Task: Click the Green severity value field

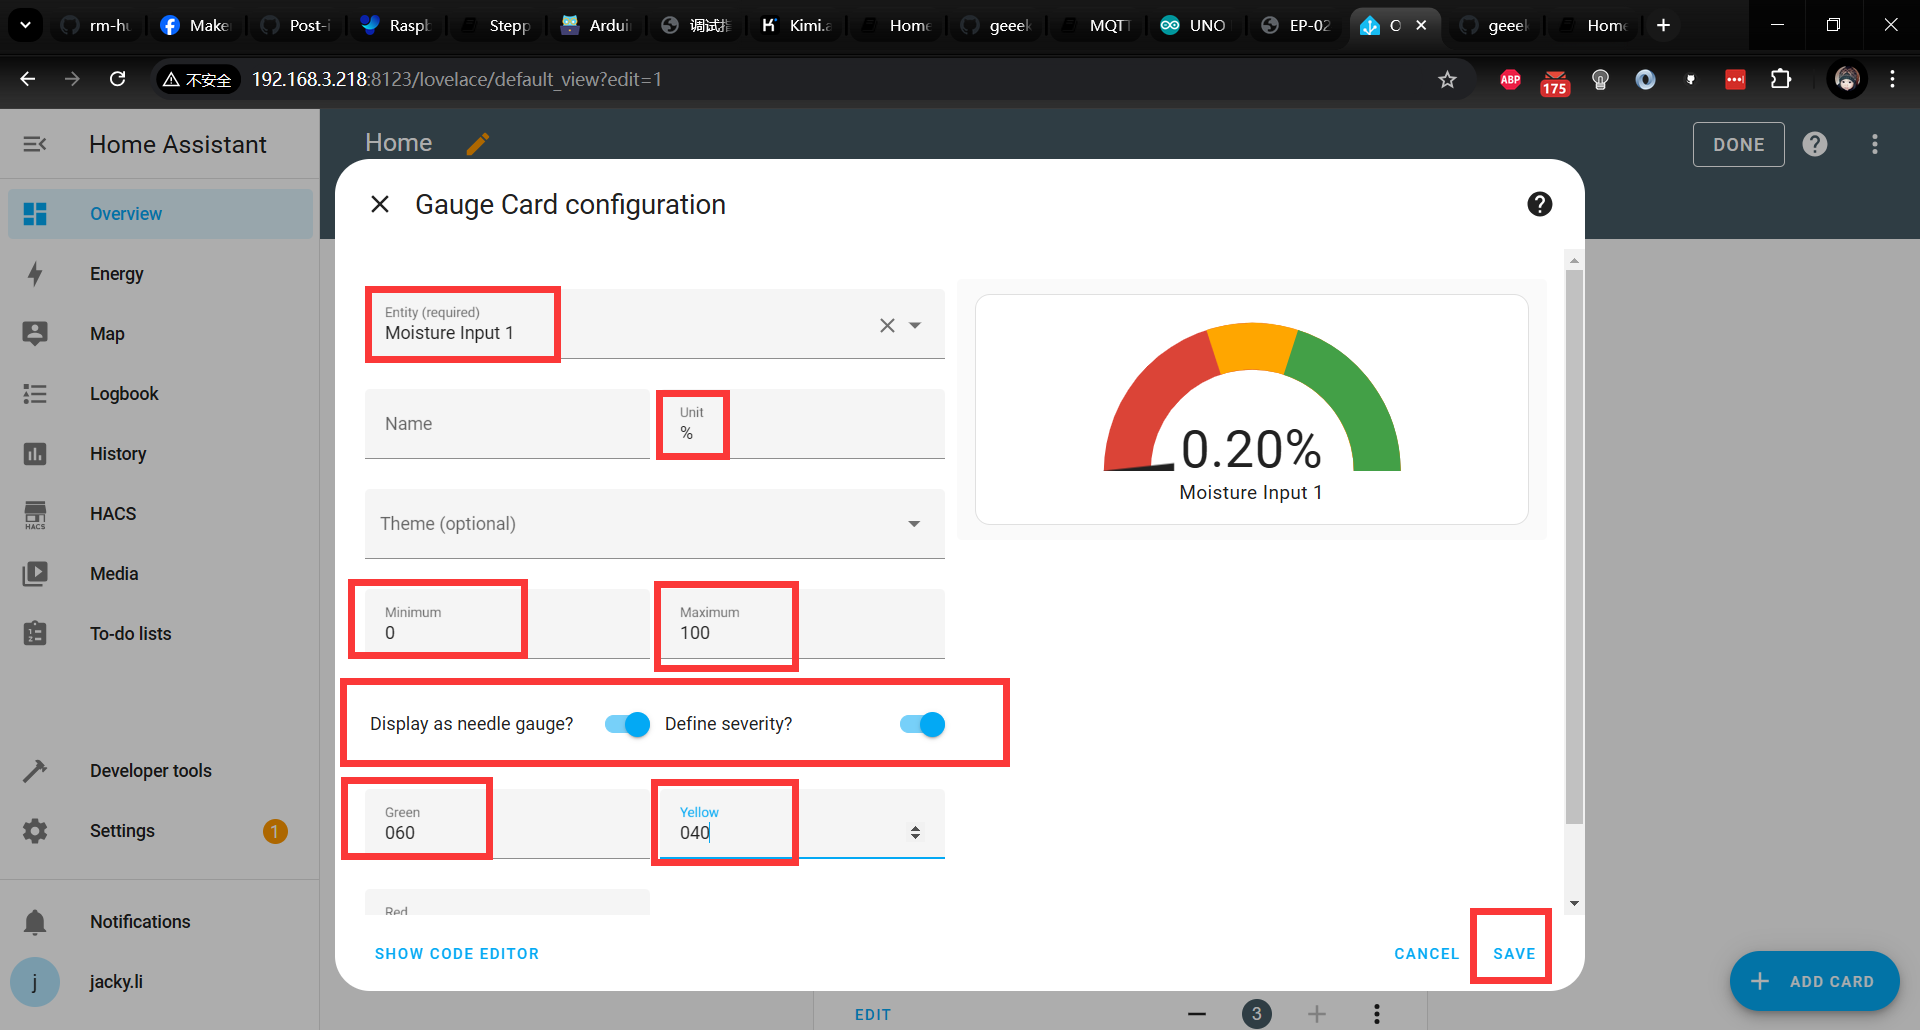Action: (507, 824)
